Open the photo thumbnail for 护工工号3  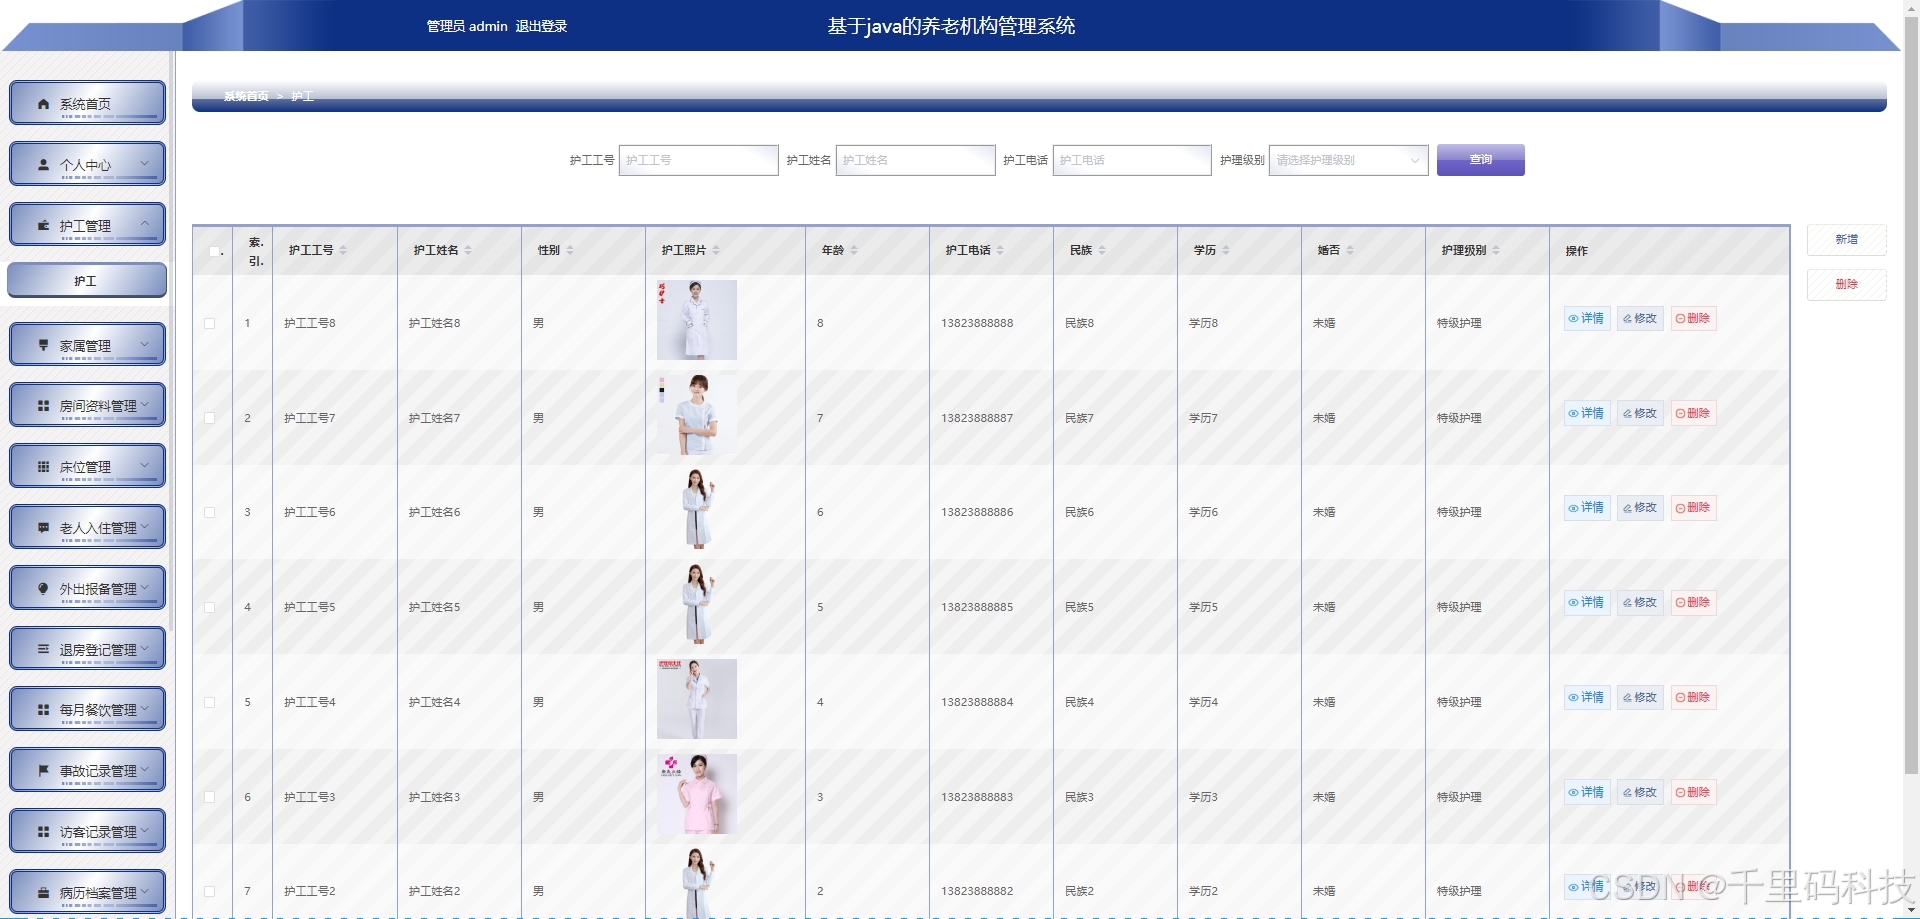(697, 794)
